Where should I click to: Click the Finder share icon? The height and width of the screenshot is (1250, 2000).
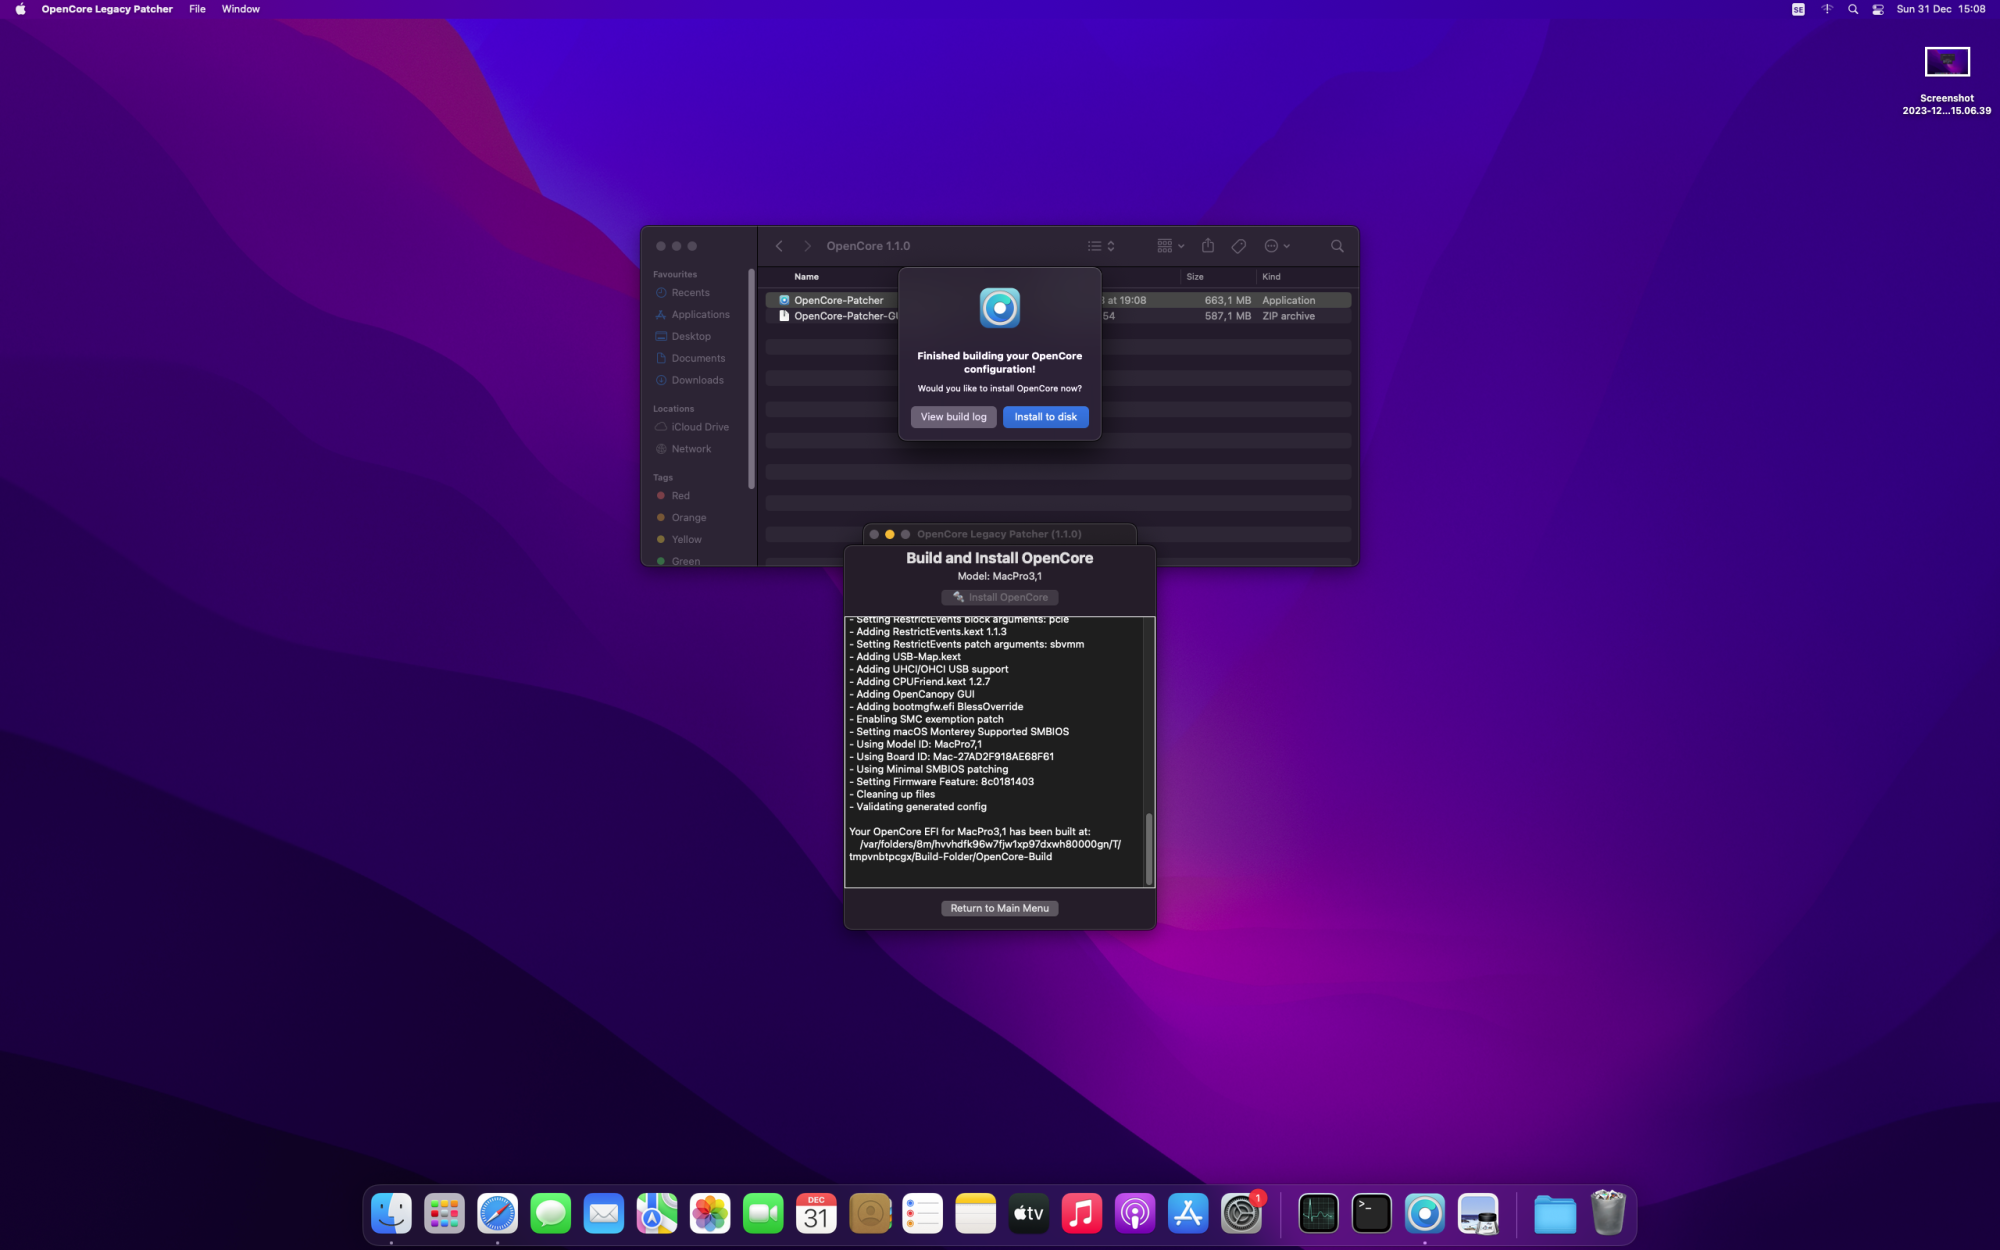(x=1208, y=246)
